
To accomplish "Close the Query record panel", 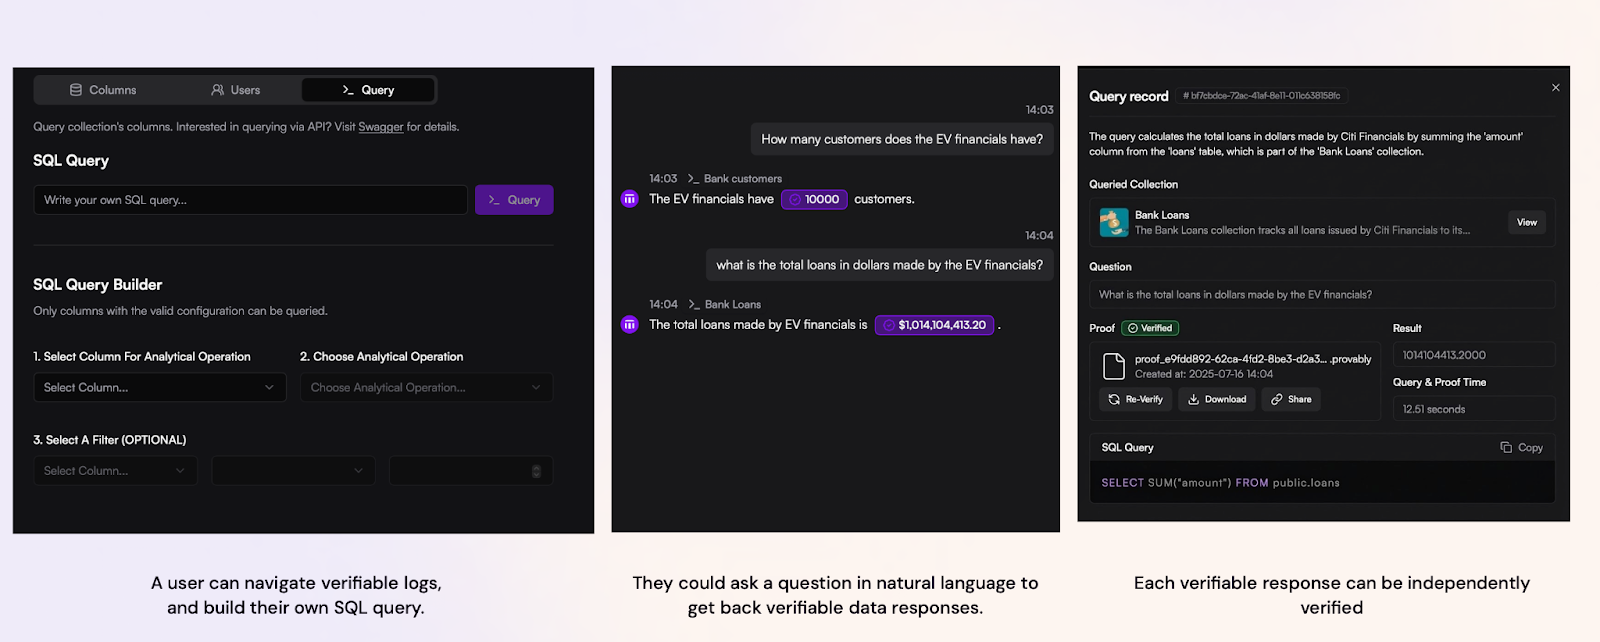I will point(1555,88).
